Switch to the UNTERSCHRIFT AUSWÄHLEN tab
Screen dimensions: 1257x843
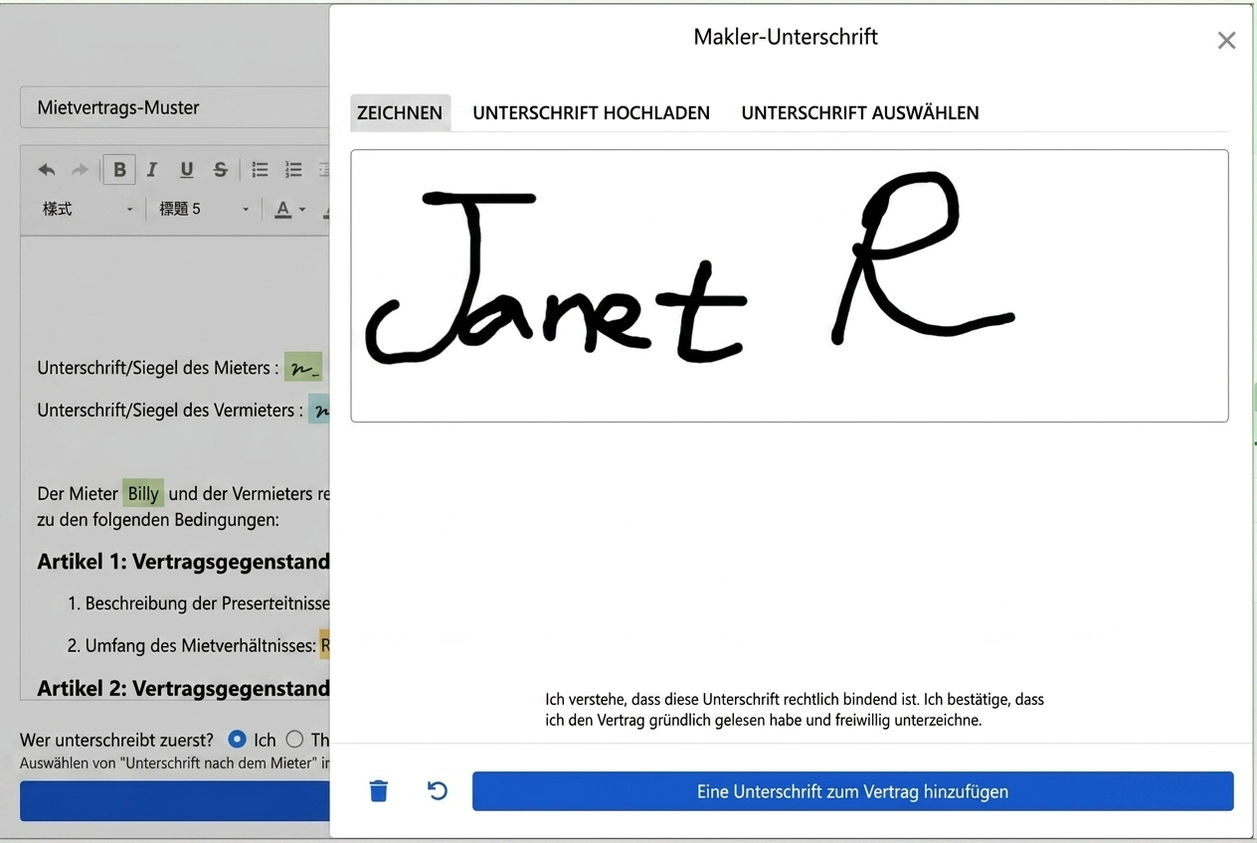[860, 113]
